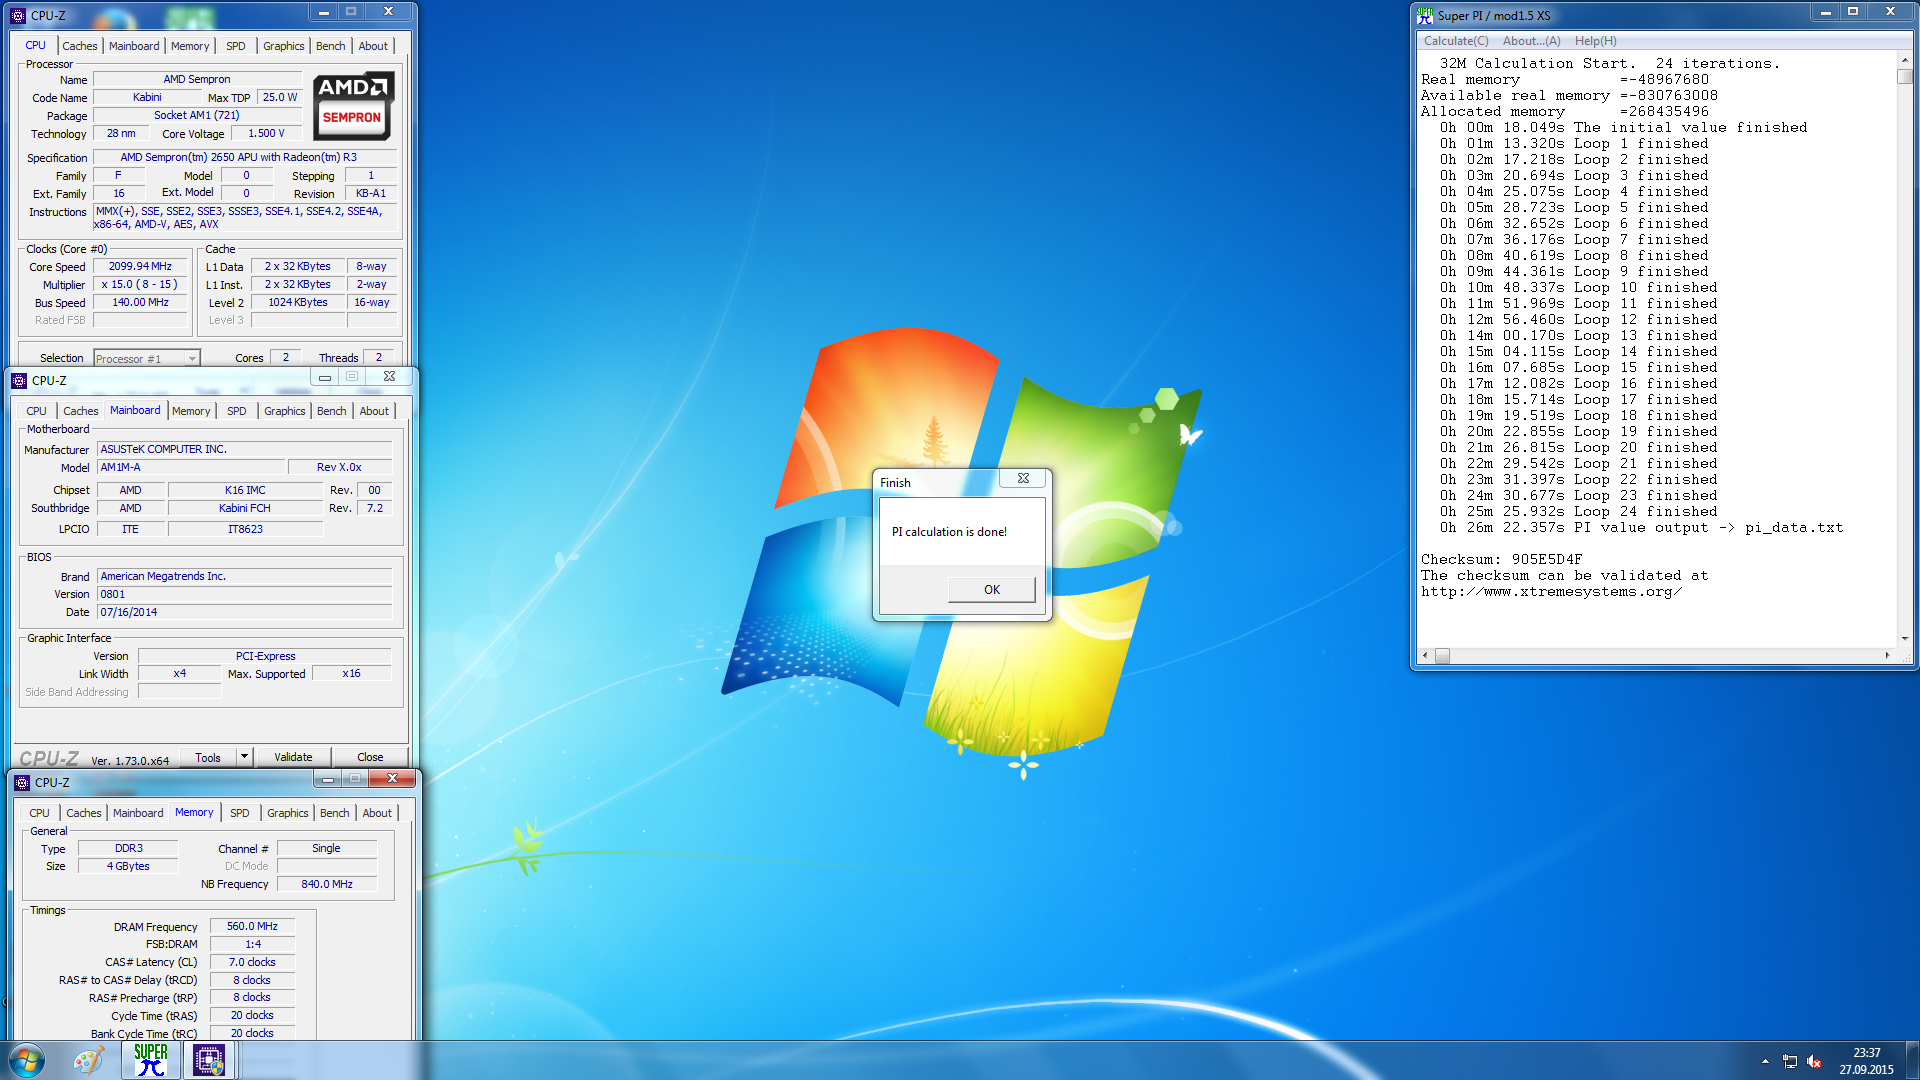This screenshot has height=1080, width=1920.
Task: Switch to Bench tab in top CPU-Z window
Action: click(330, 46)
